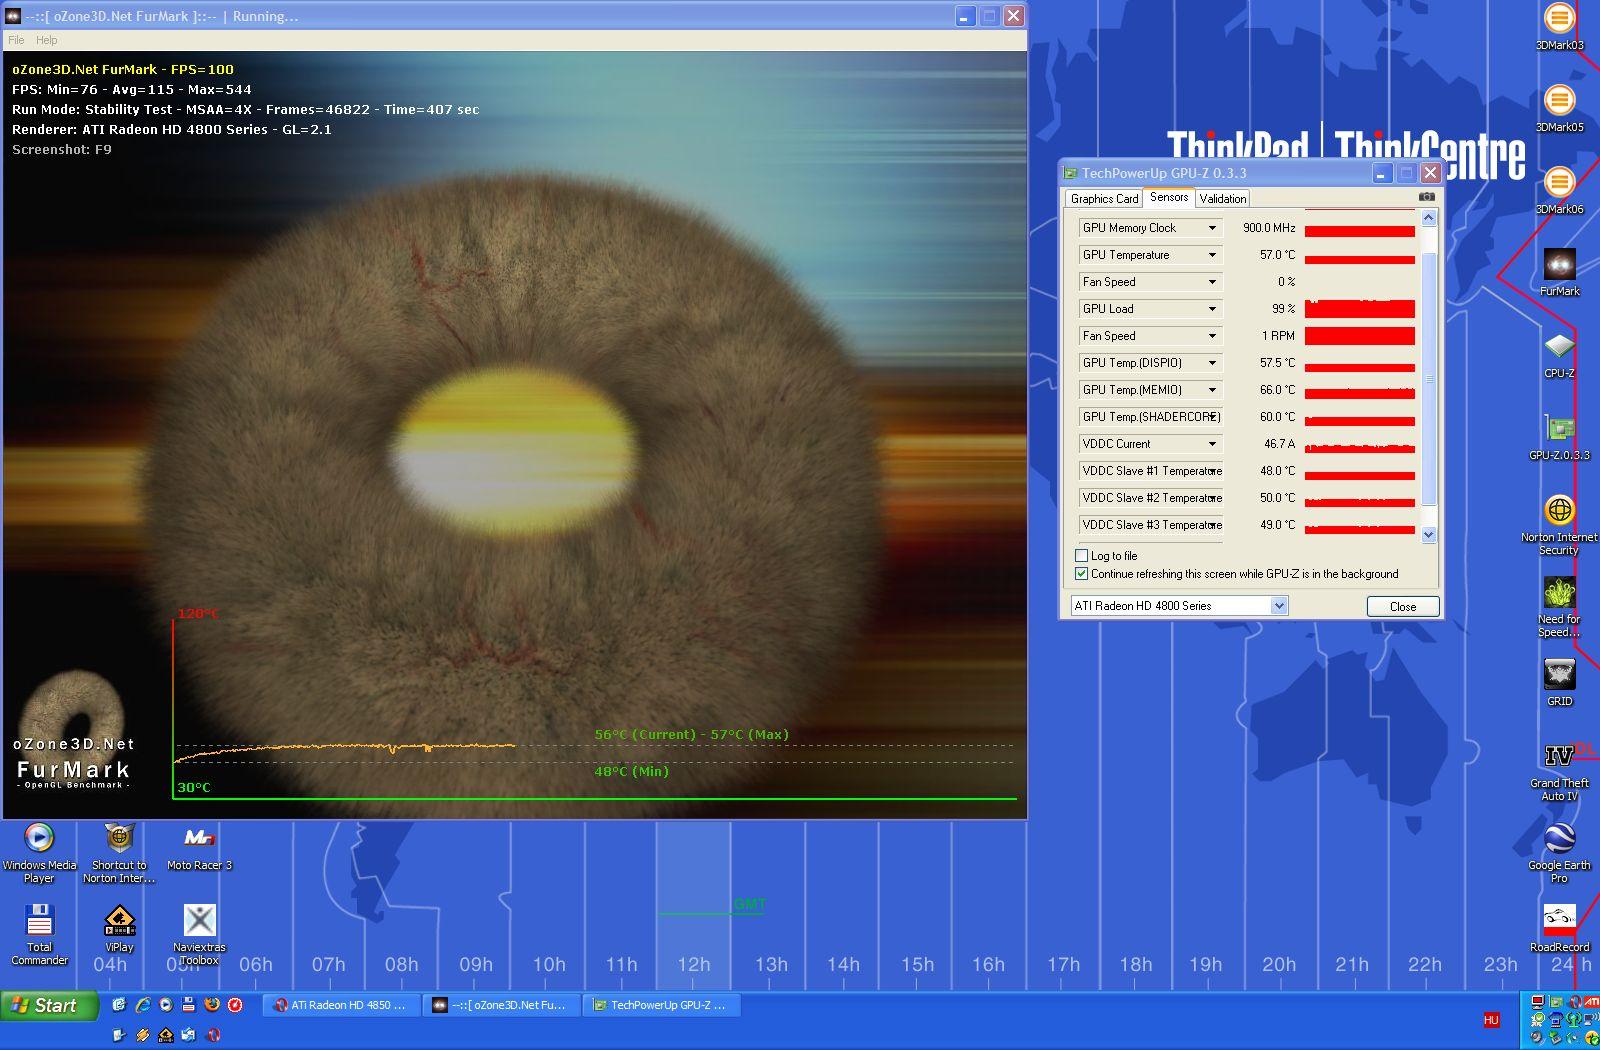
Task: Select the Need for Speed desktop icon
Action: [x=1559, y=607]
